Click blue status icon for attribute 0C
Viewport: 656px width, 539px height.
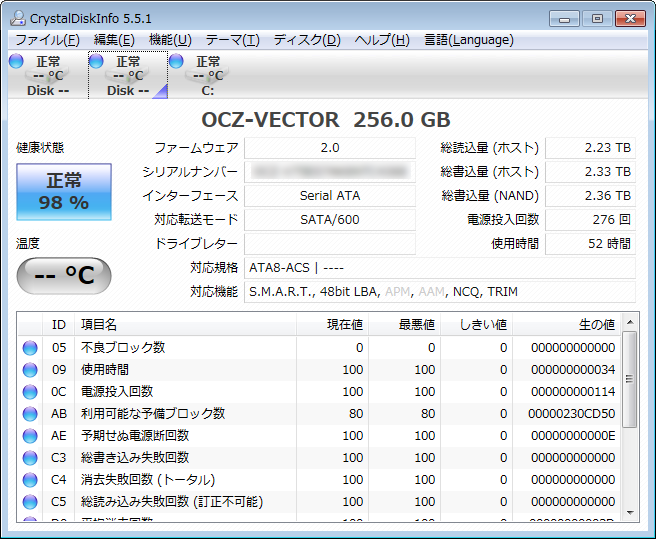[x=30, y=392]
